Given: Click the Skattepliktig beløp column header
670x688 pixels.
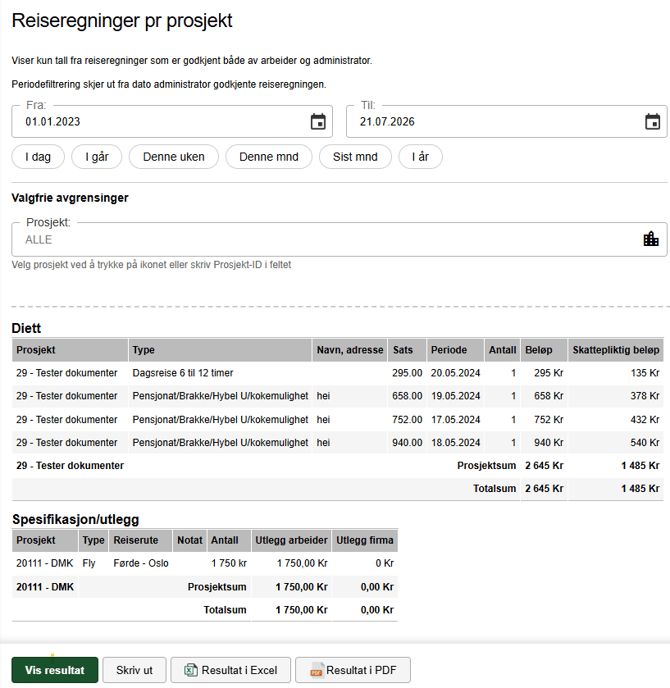Looking at the screenshot, I should pyautogui.click(x=616, y=350).
